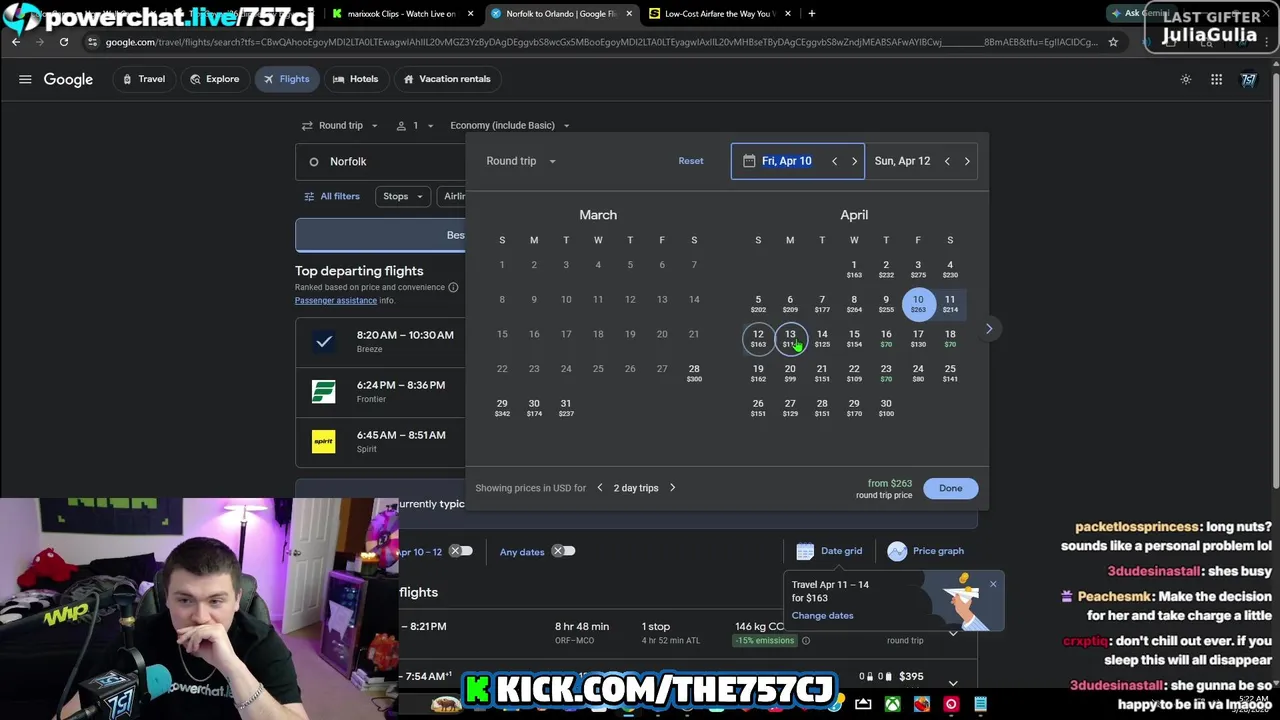Open All filters

click(332, 197)
